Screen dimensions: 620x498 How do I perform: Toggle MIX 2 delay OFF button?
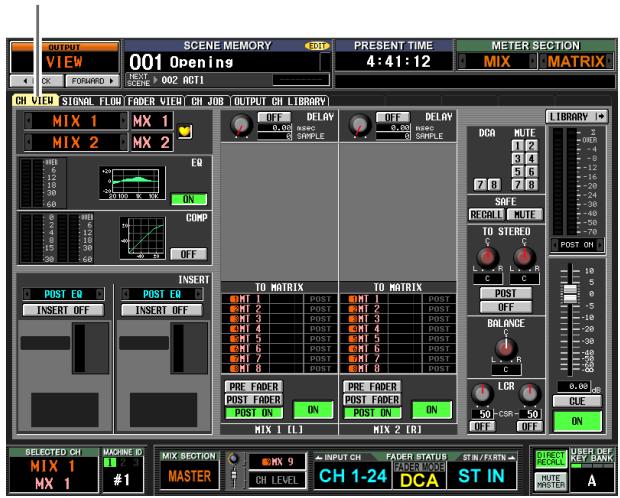tap(393, 117)
